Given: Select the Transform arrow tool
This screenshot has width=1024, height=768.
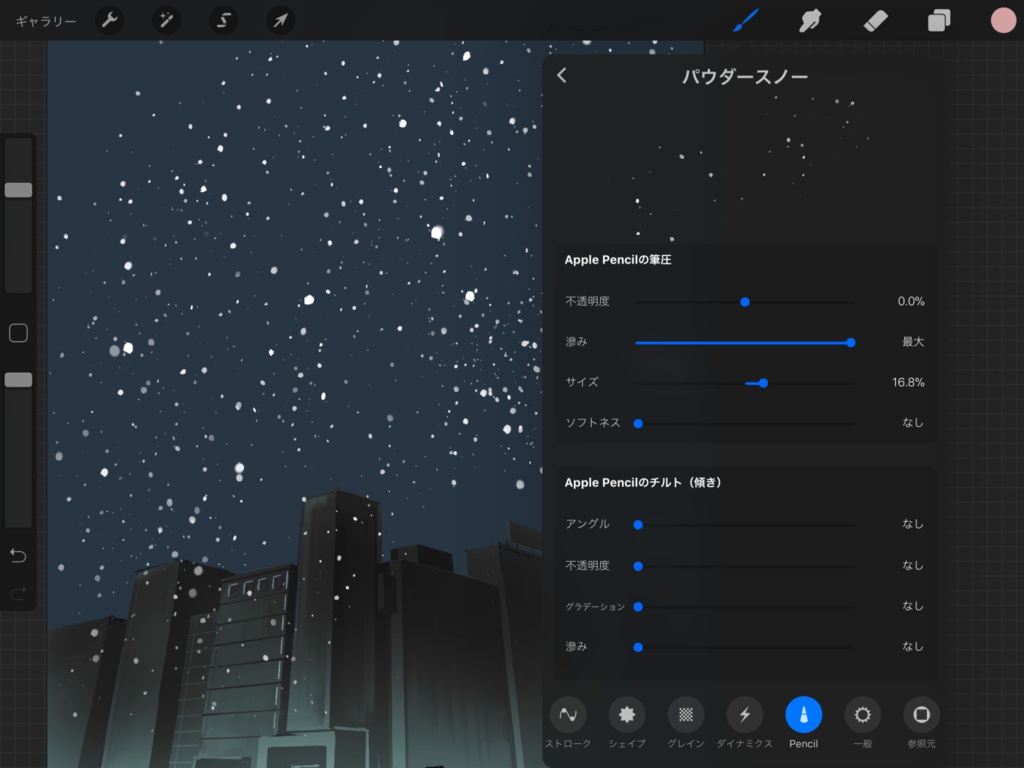Looking at the screenshot, I should (x=280, y=20).
